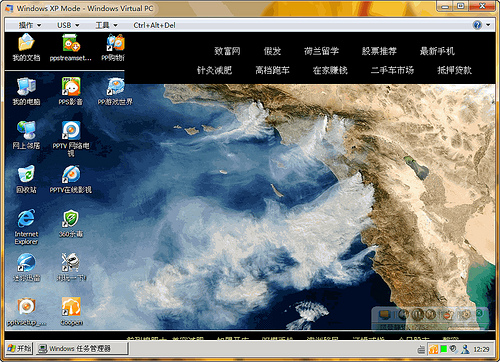Pause playback on the floating widget
The image size is (500, 362).
click(417, 314)
